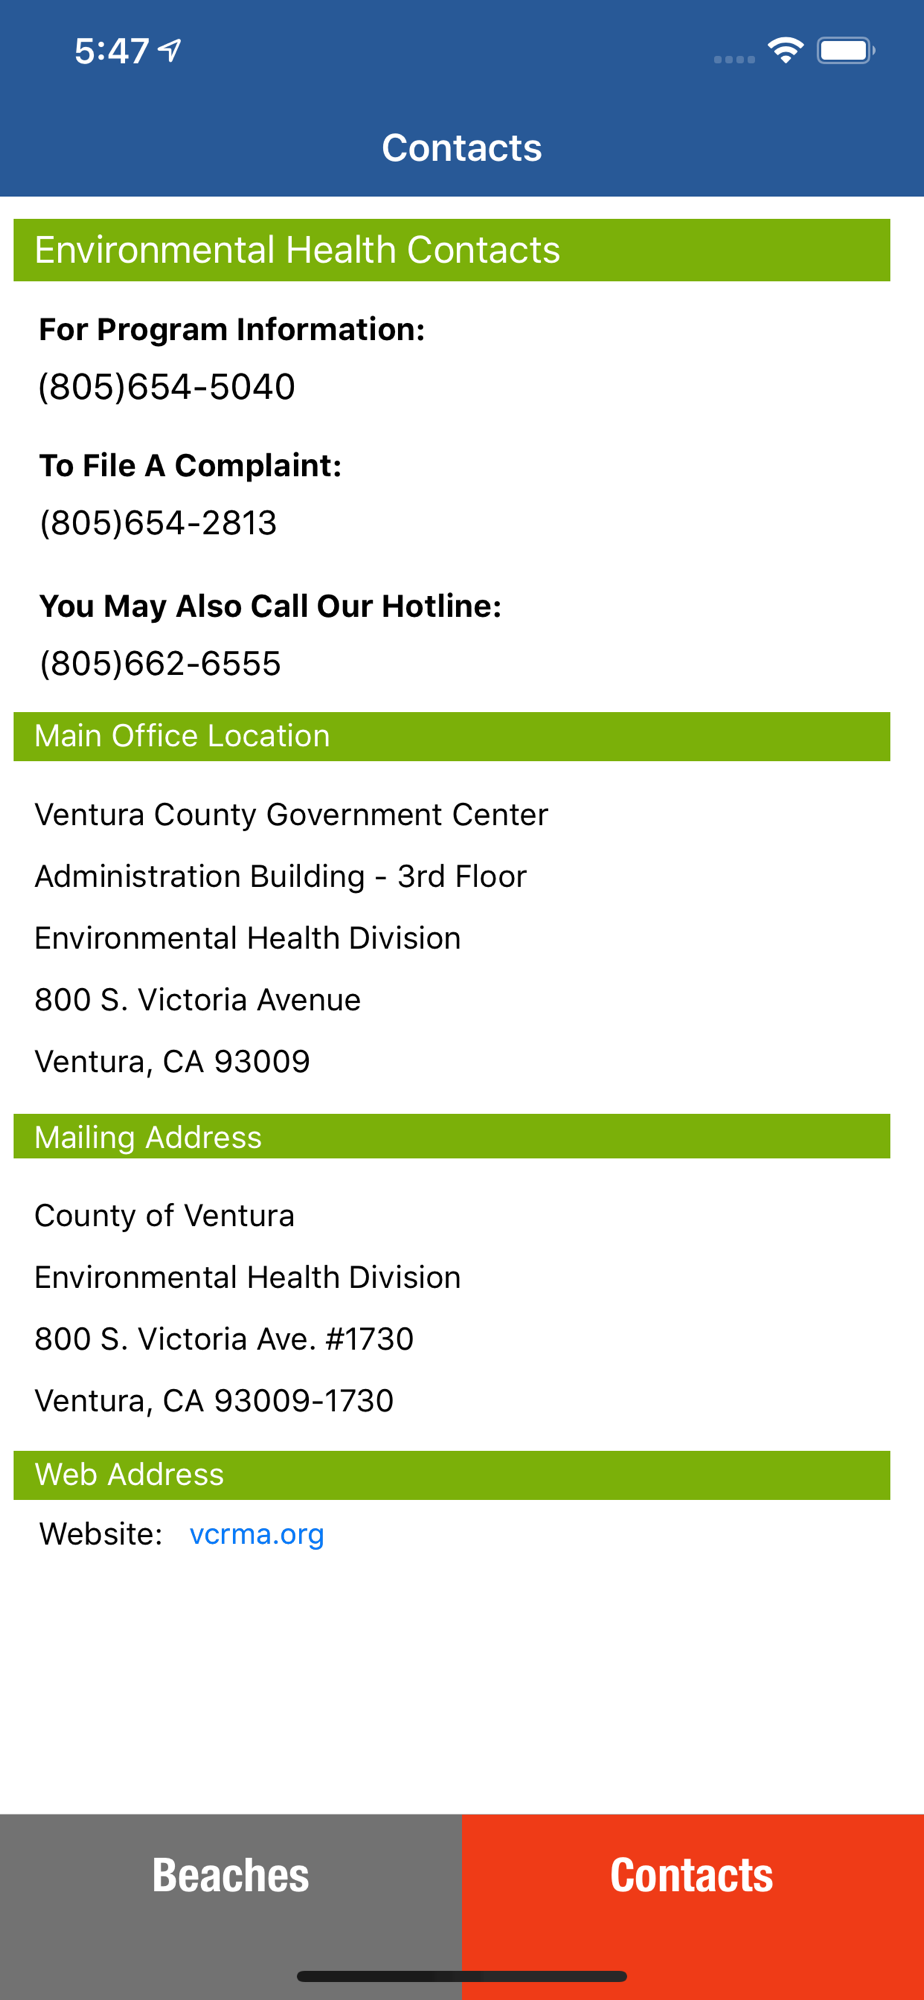Call the complaint line (805)654-2813
The width and height of the screenshot is (924, 2000).
coord(158,523)
